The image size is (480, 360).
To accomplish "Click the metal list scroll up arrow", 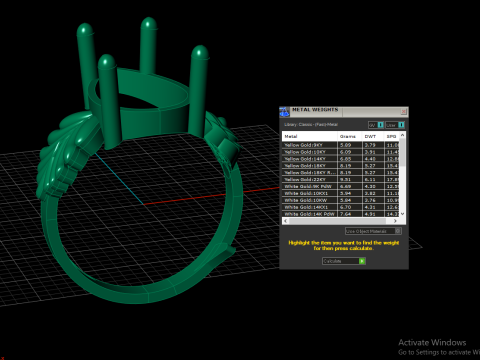I will tap(402, 135).
